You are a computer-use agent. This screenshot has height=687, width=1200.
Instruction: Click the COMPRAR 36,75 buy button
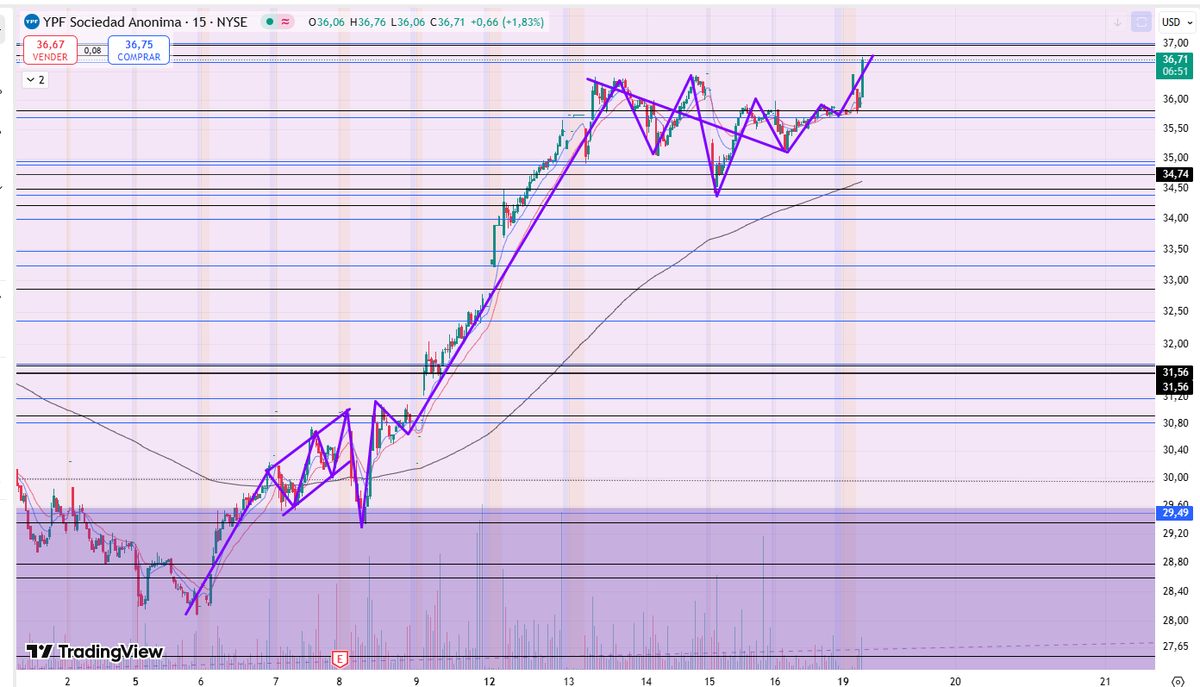tap(139, 50)
